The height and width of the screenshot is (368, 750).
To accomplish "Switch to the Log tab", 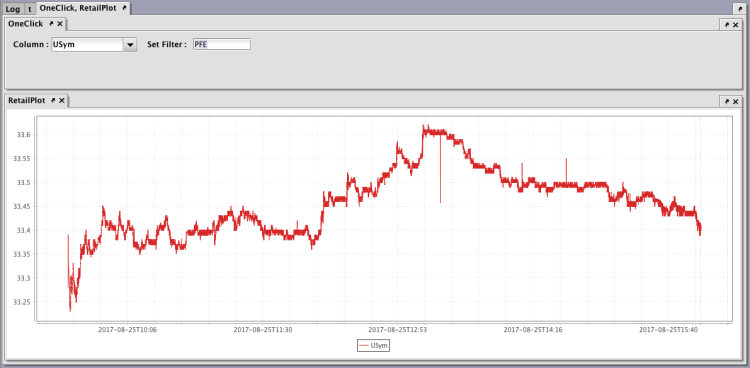I will (x=13, y=9).
